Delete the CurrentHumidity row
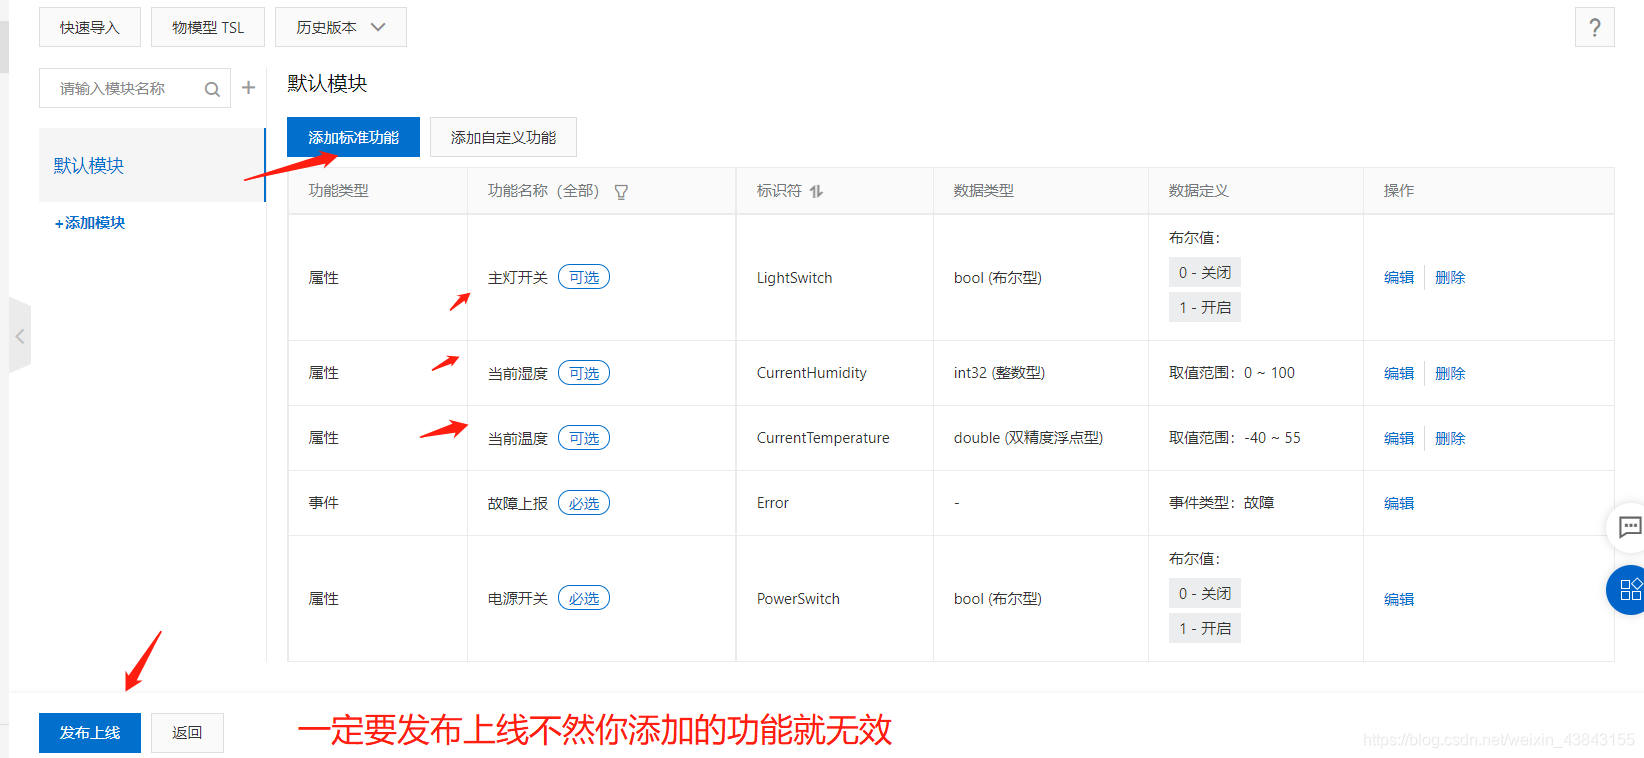The width and height of the screenshot is (1644, 758). (x=1450, y=373)
